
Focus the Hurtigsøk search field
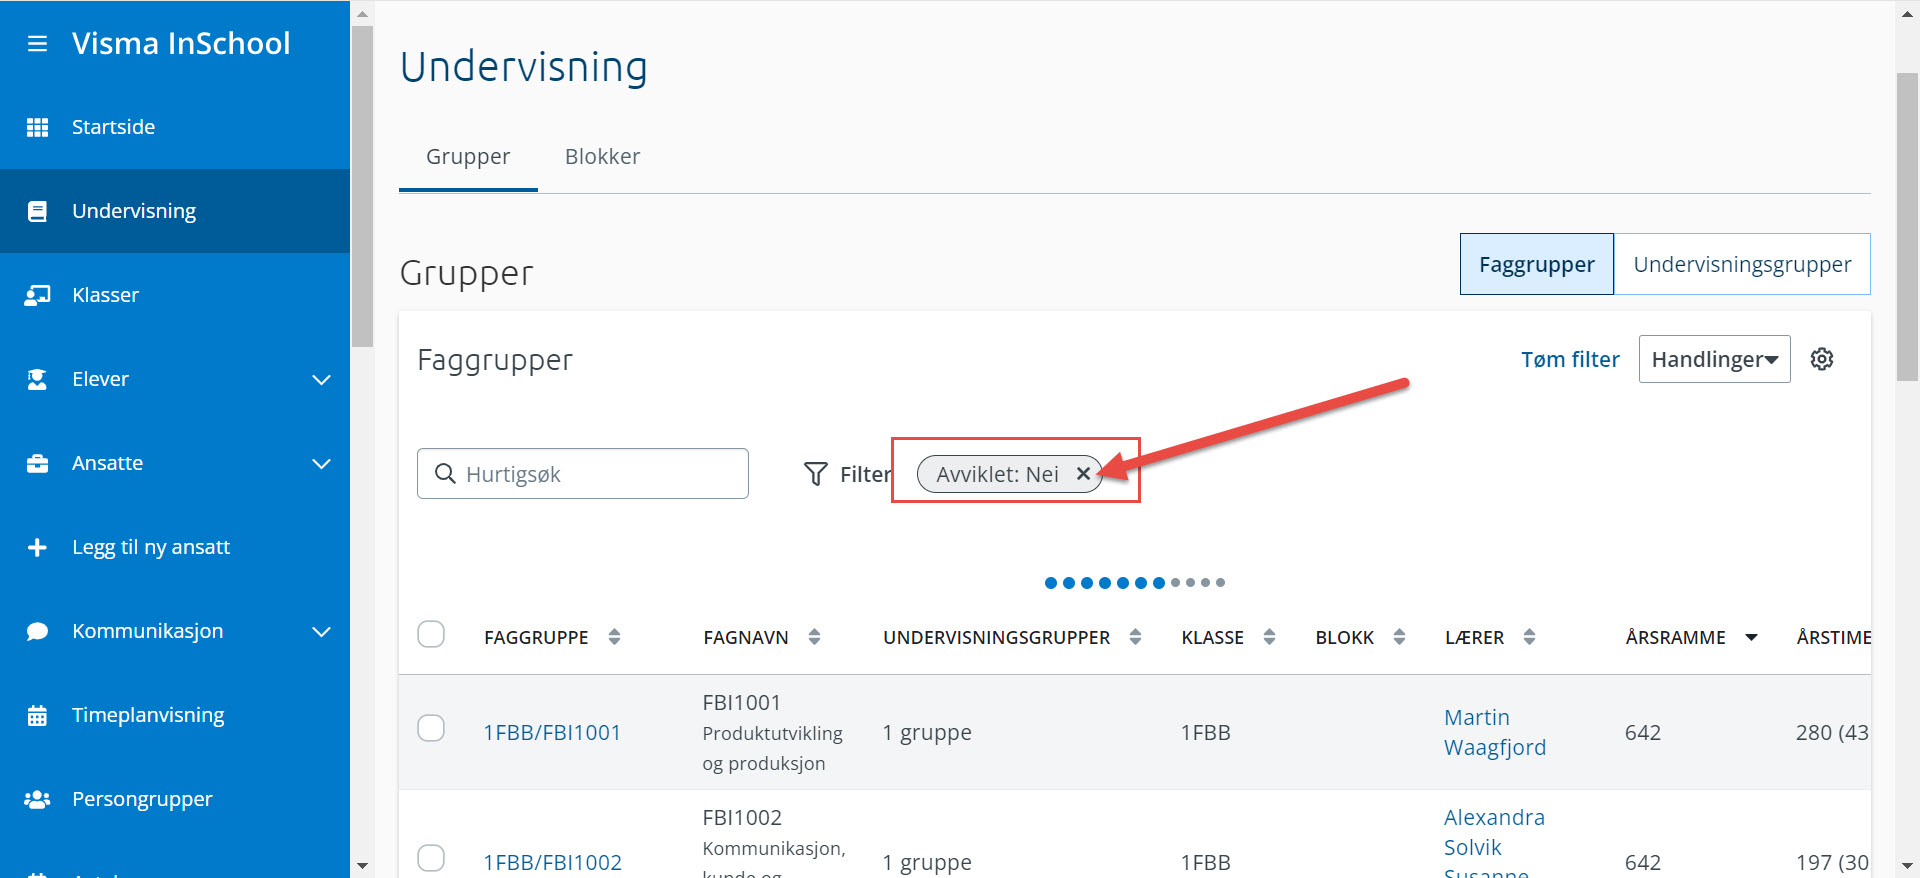583,473
